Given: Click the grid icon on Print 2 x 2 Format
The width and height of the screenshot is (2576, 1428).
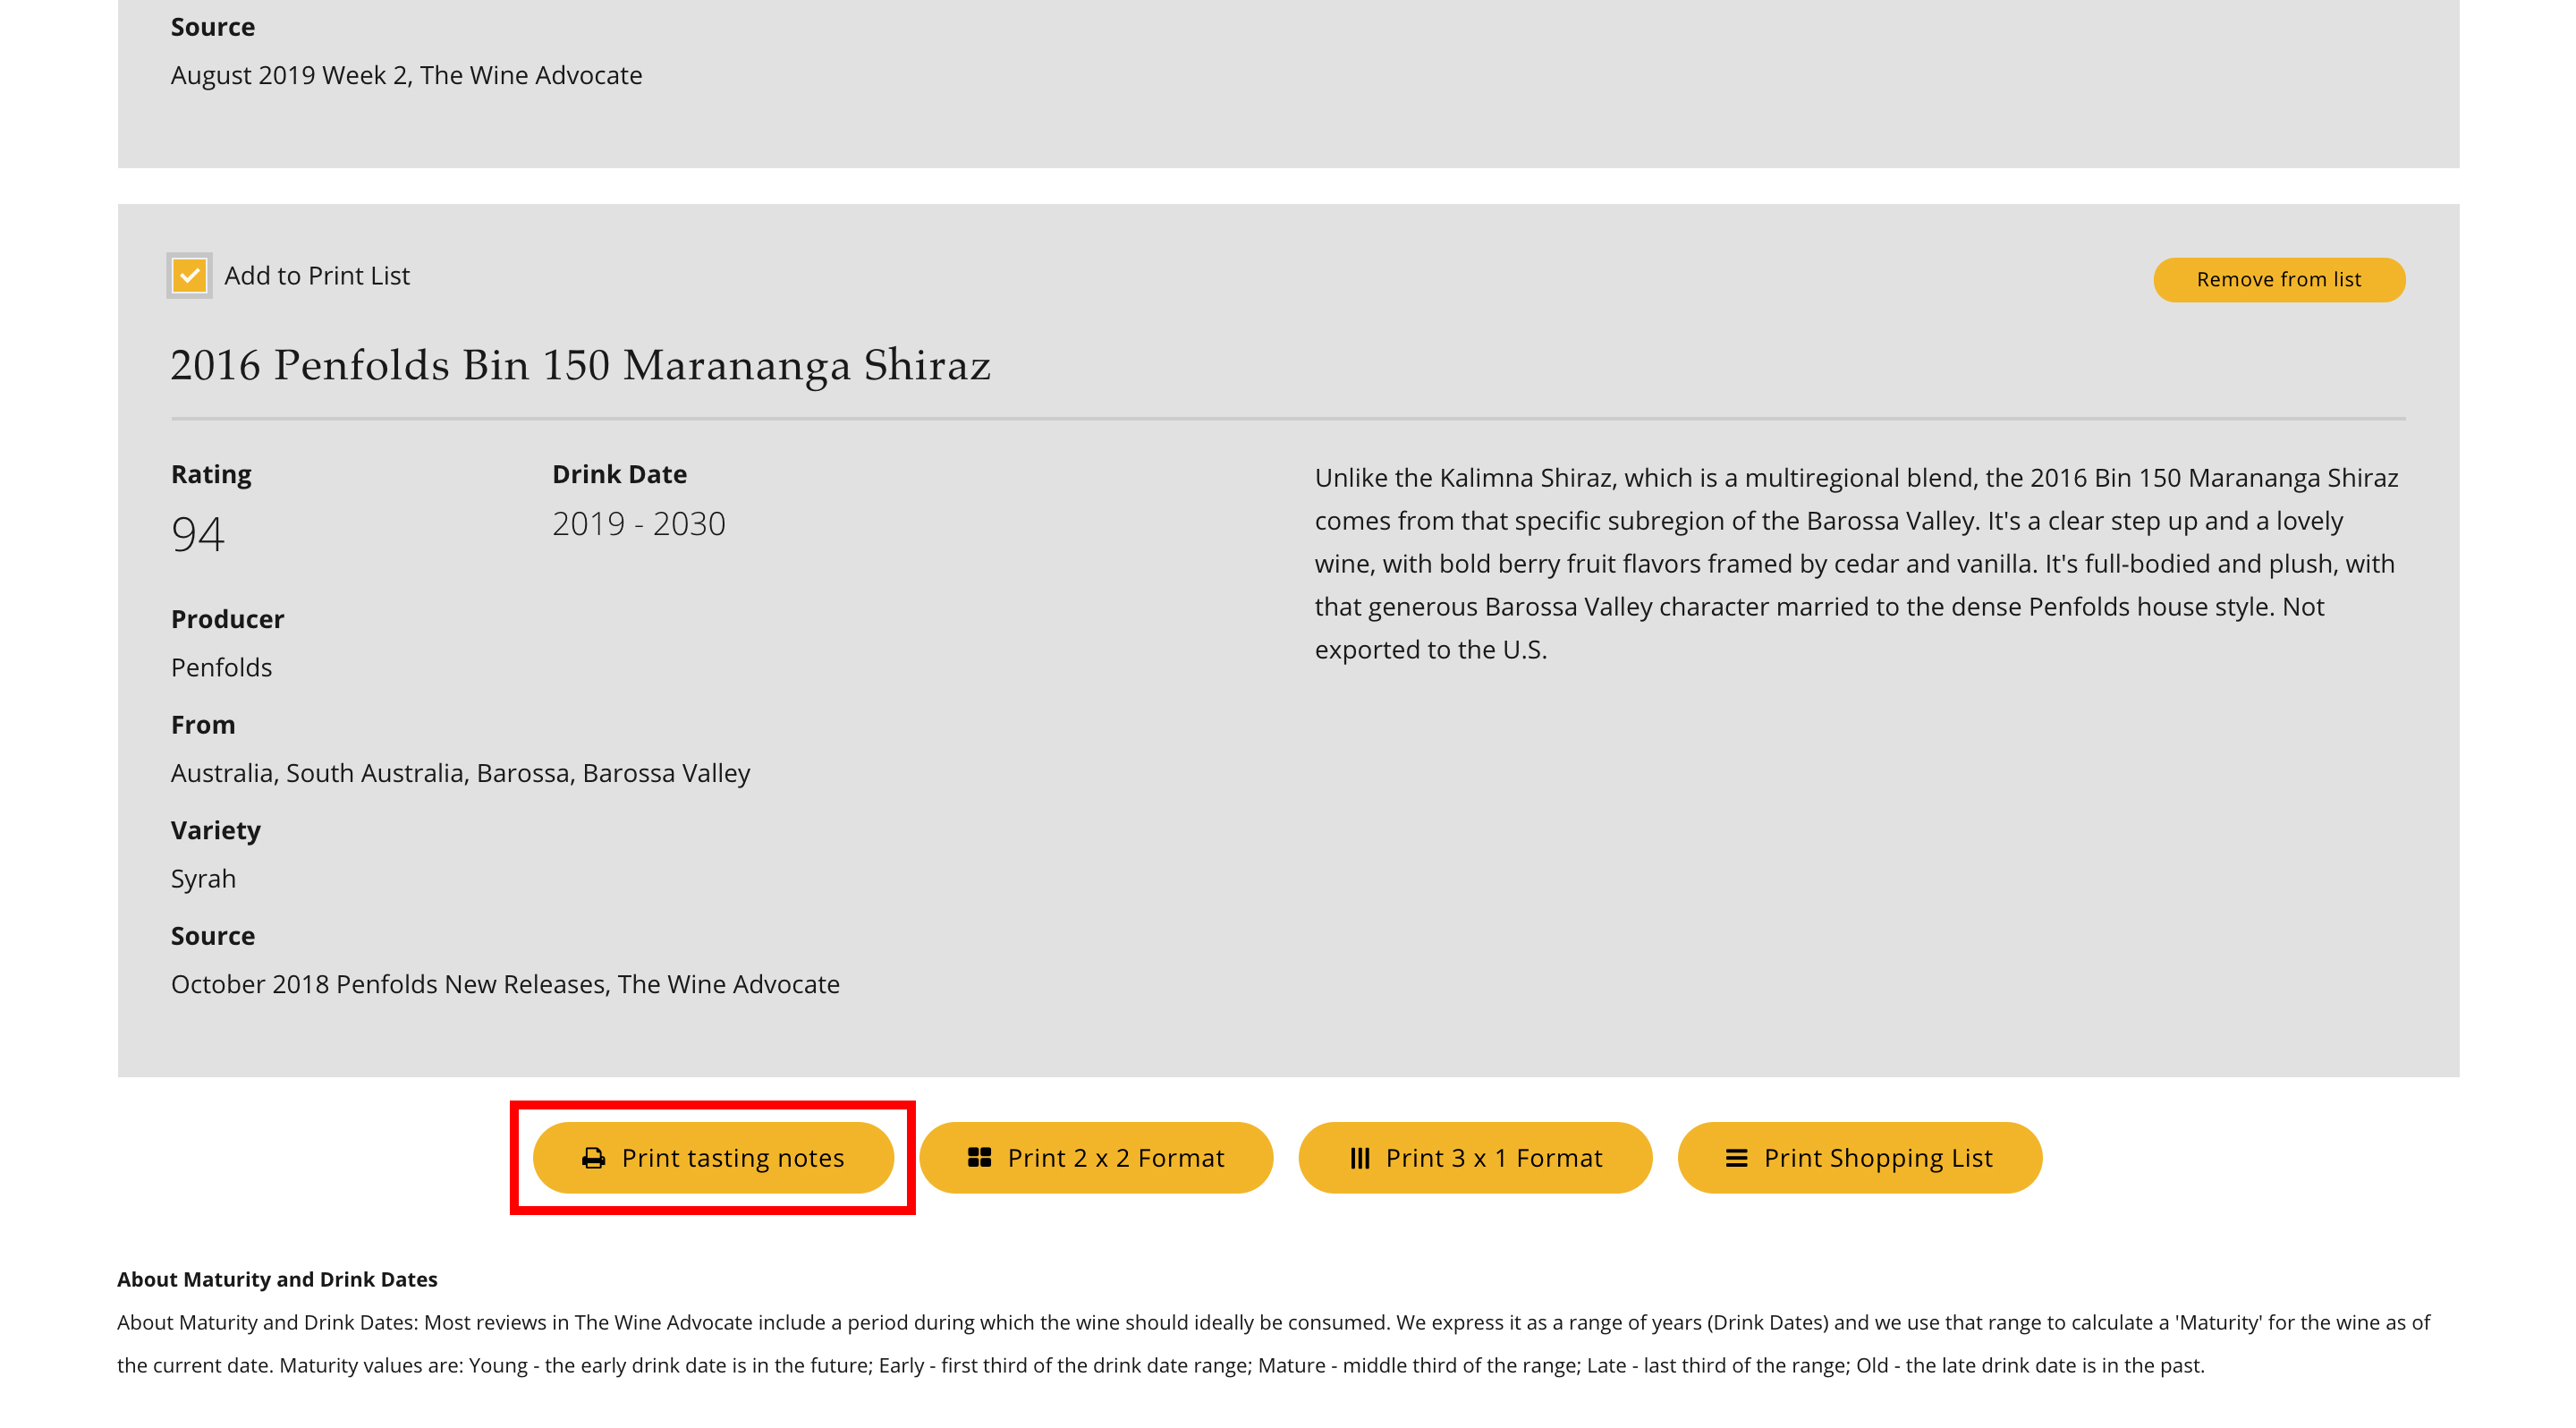Looking at the screenshot, I should point(979,1158).
